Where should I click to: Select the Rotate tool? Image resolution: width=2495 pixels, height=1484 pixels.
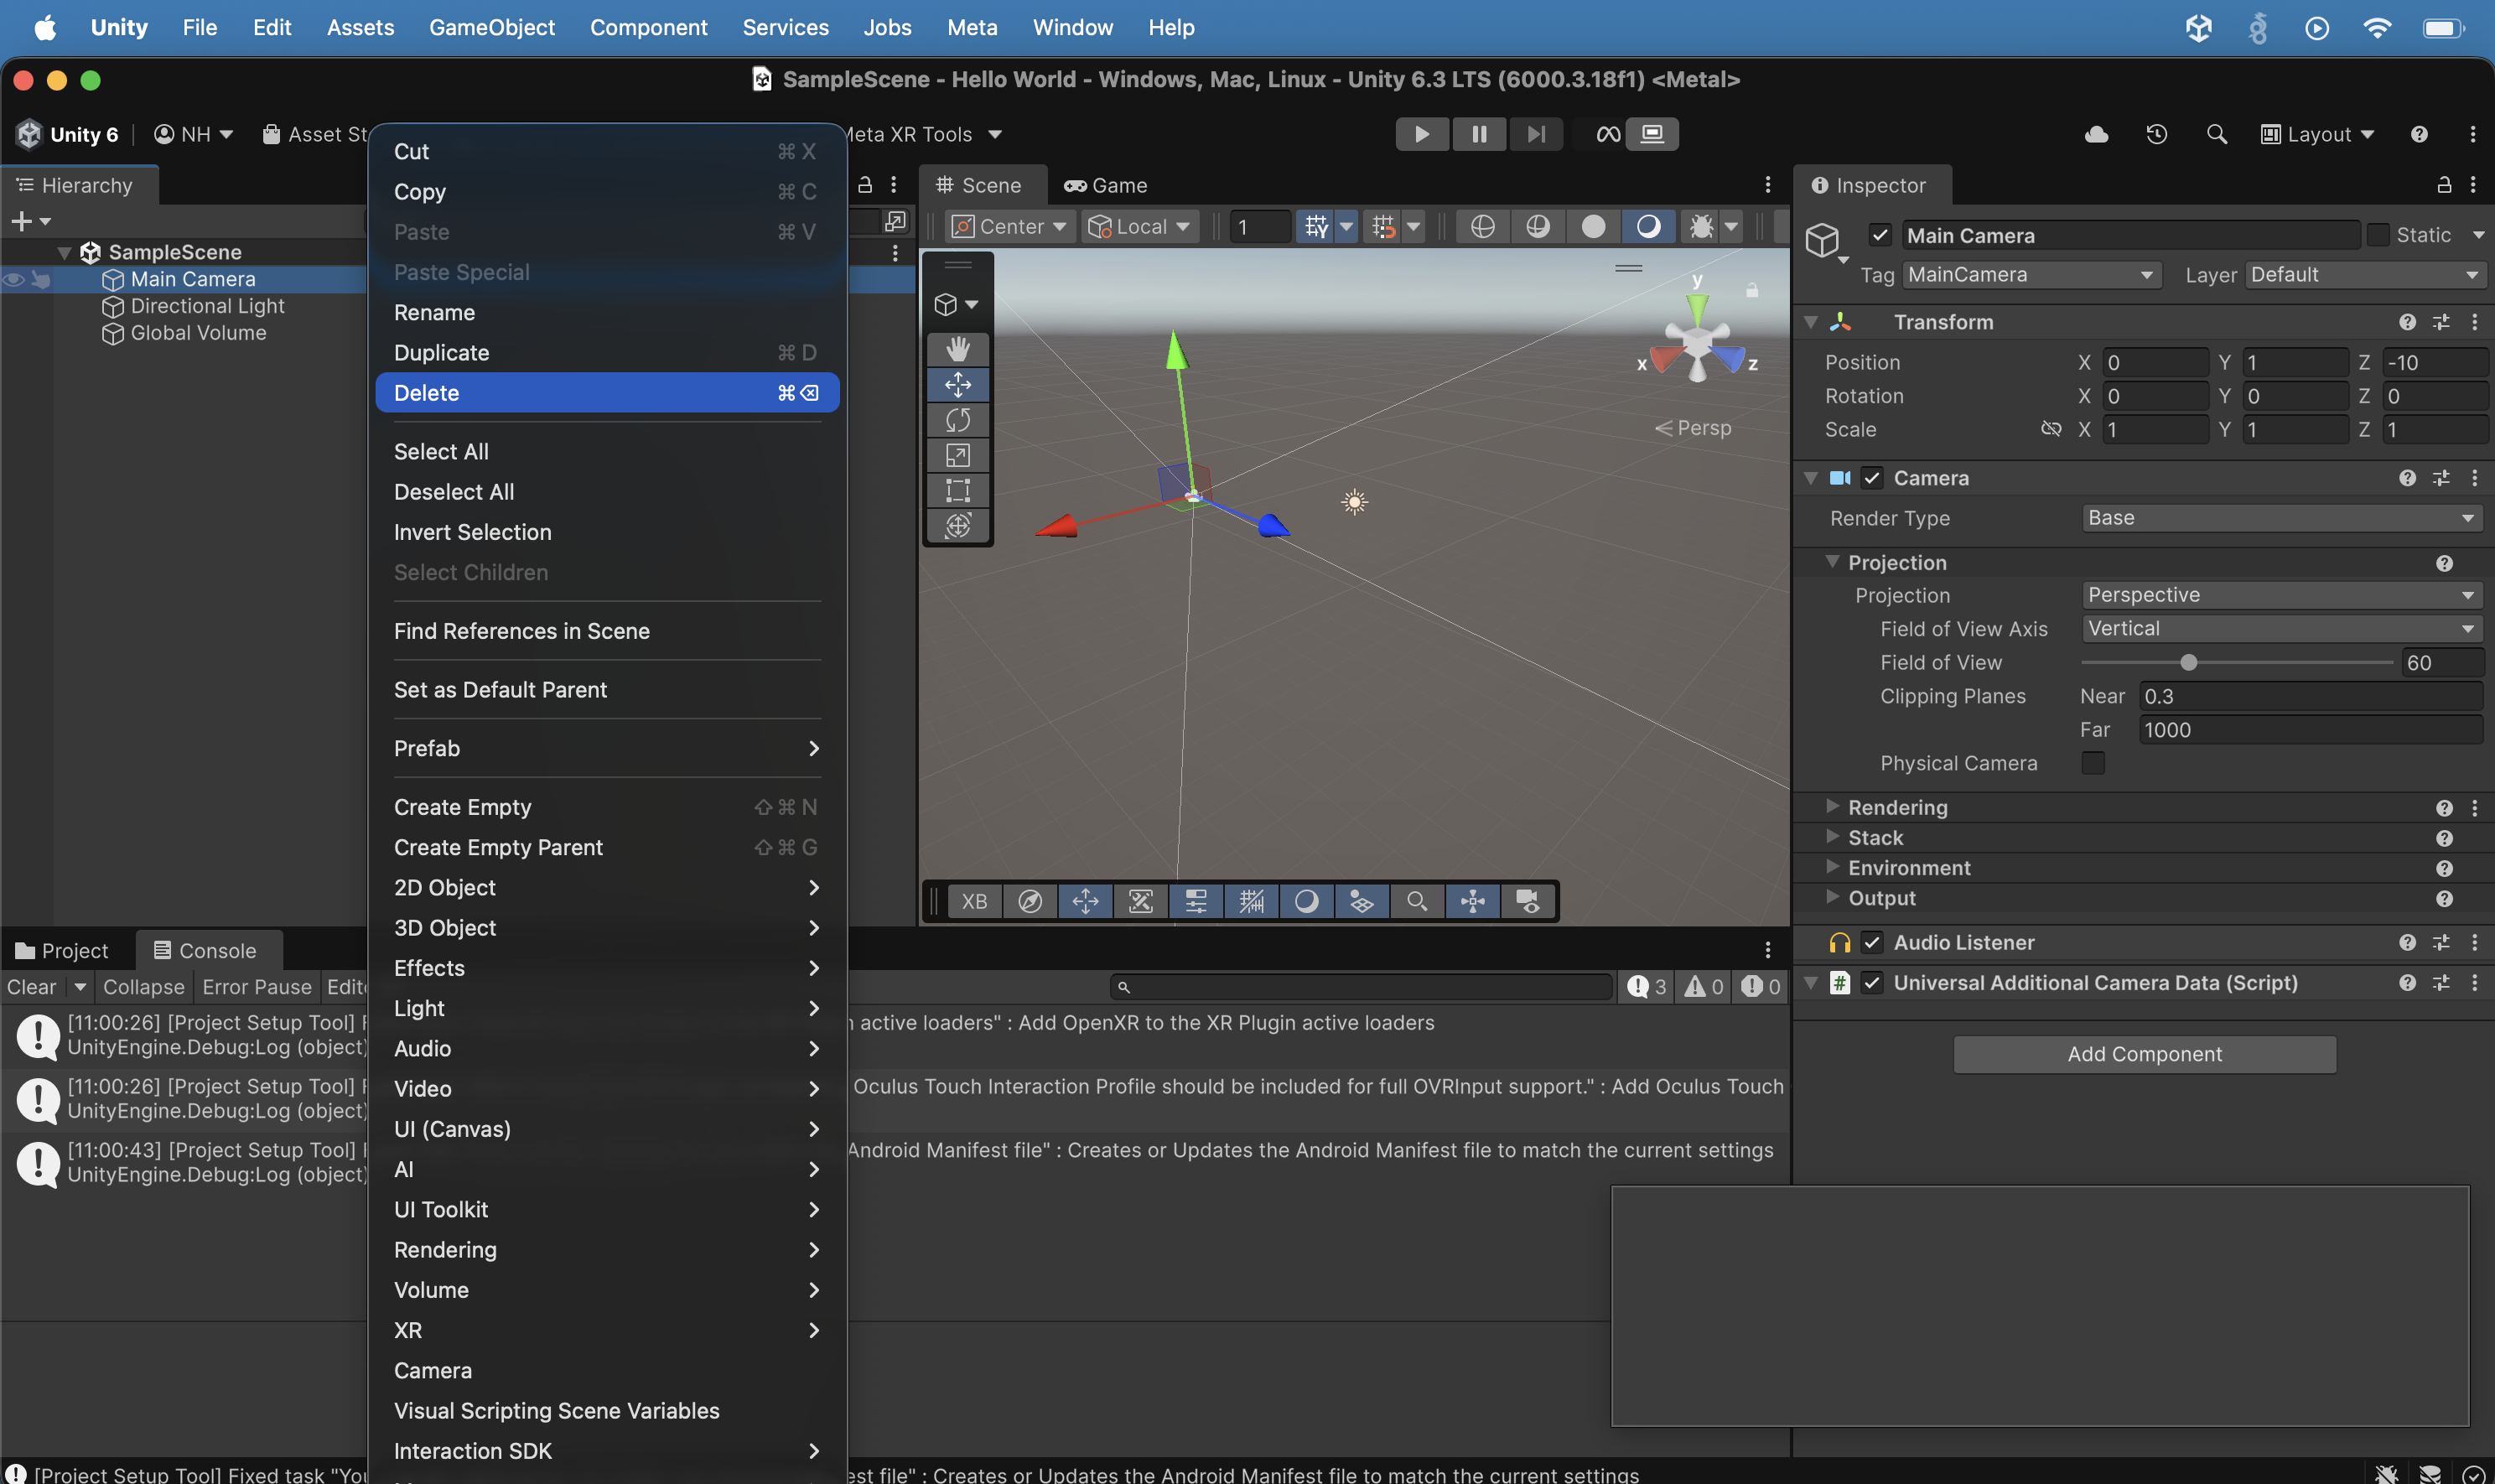958,419
